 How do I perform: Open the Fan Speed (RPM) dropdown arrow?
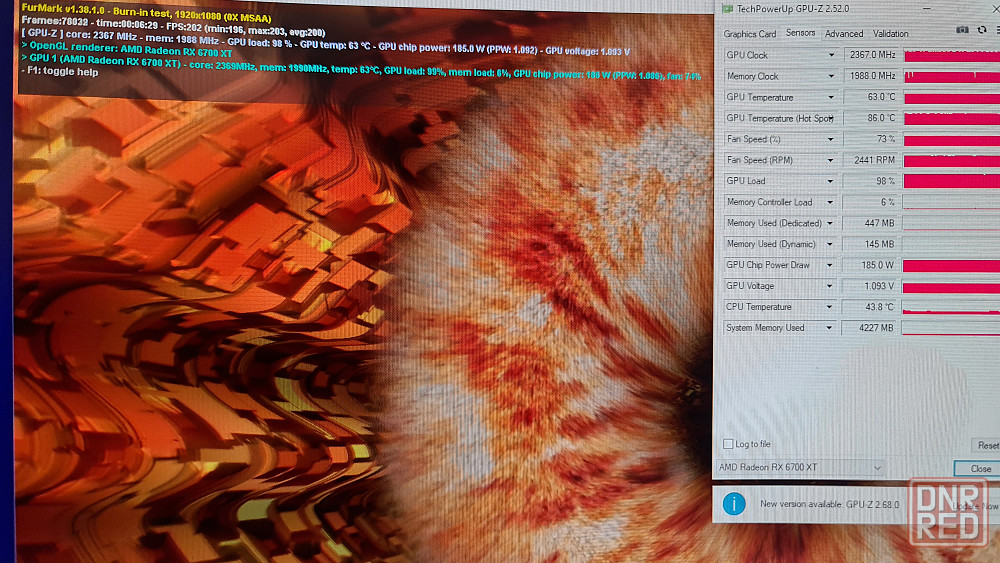pyautogui.click(x=830, y=160)
